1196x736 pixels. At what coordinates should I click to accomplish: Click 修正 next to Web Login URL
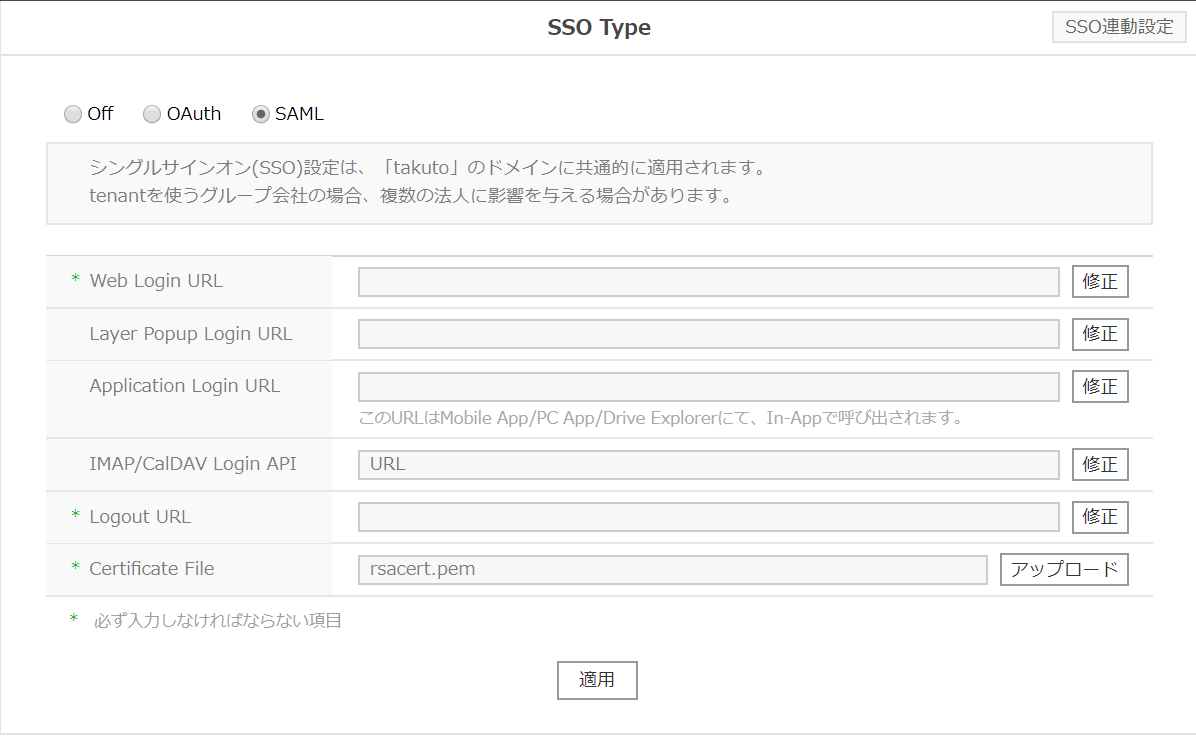1100,282
